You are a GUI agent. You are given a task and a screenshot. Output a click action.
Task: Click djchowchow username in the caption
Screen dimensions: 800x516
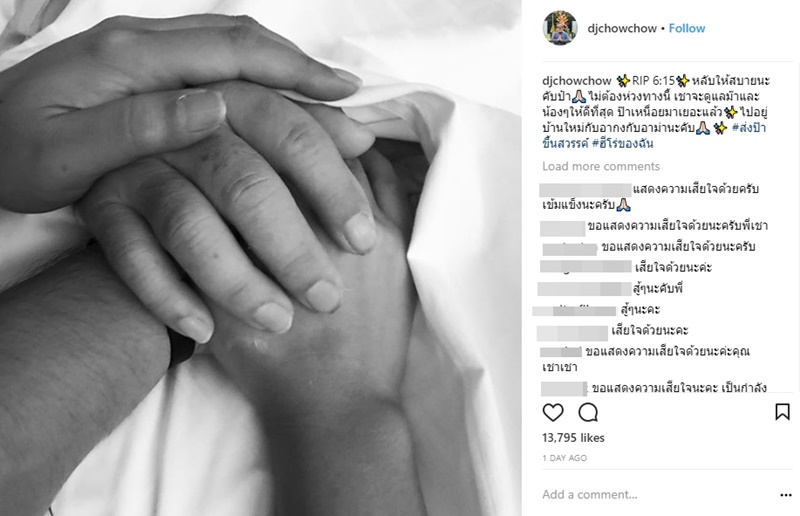[577, 81]
